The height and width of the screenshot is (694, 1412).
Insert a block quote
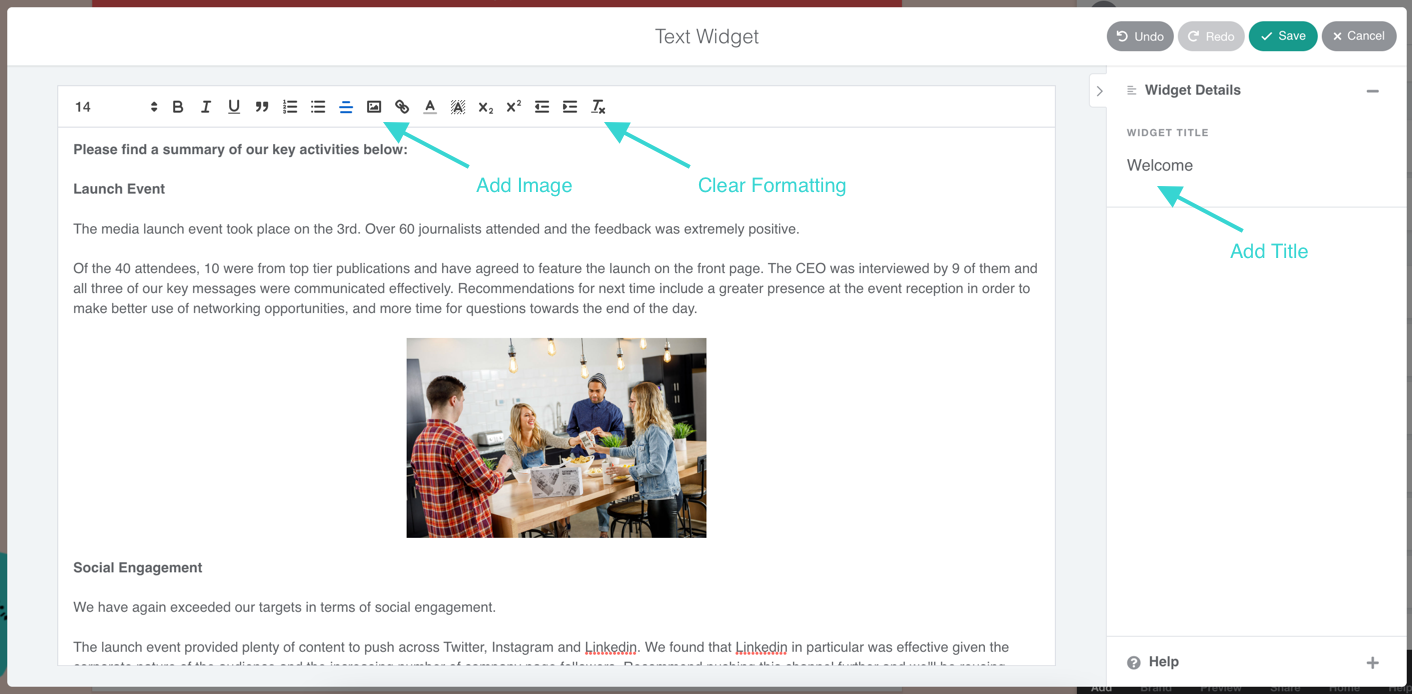click(262, 107)
